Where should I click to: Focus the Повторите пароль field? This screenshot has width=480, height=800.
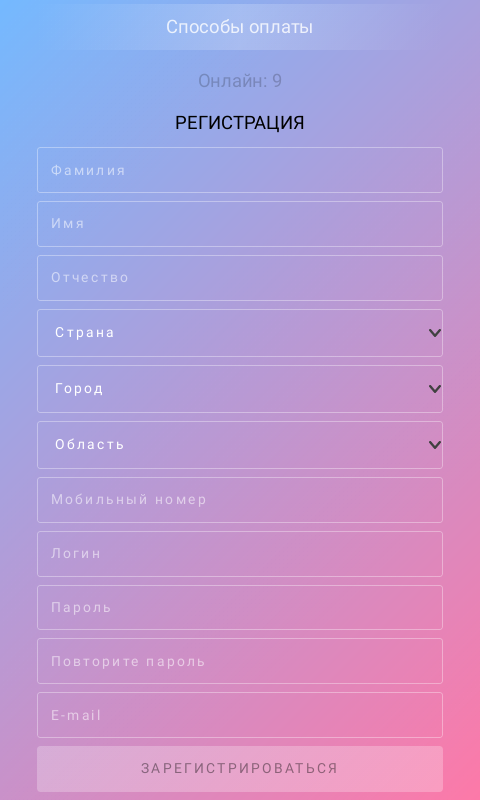240,661
